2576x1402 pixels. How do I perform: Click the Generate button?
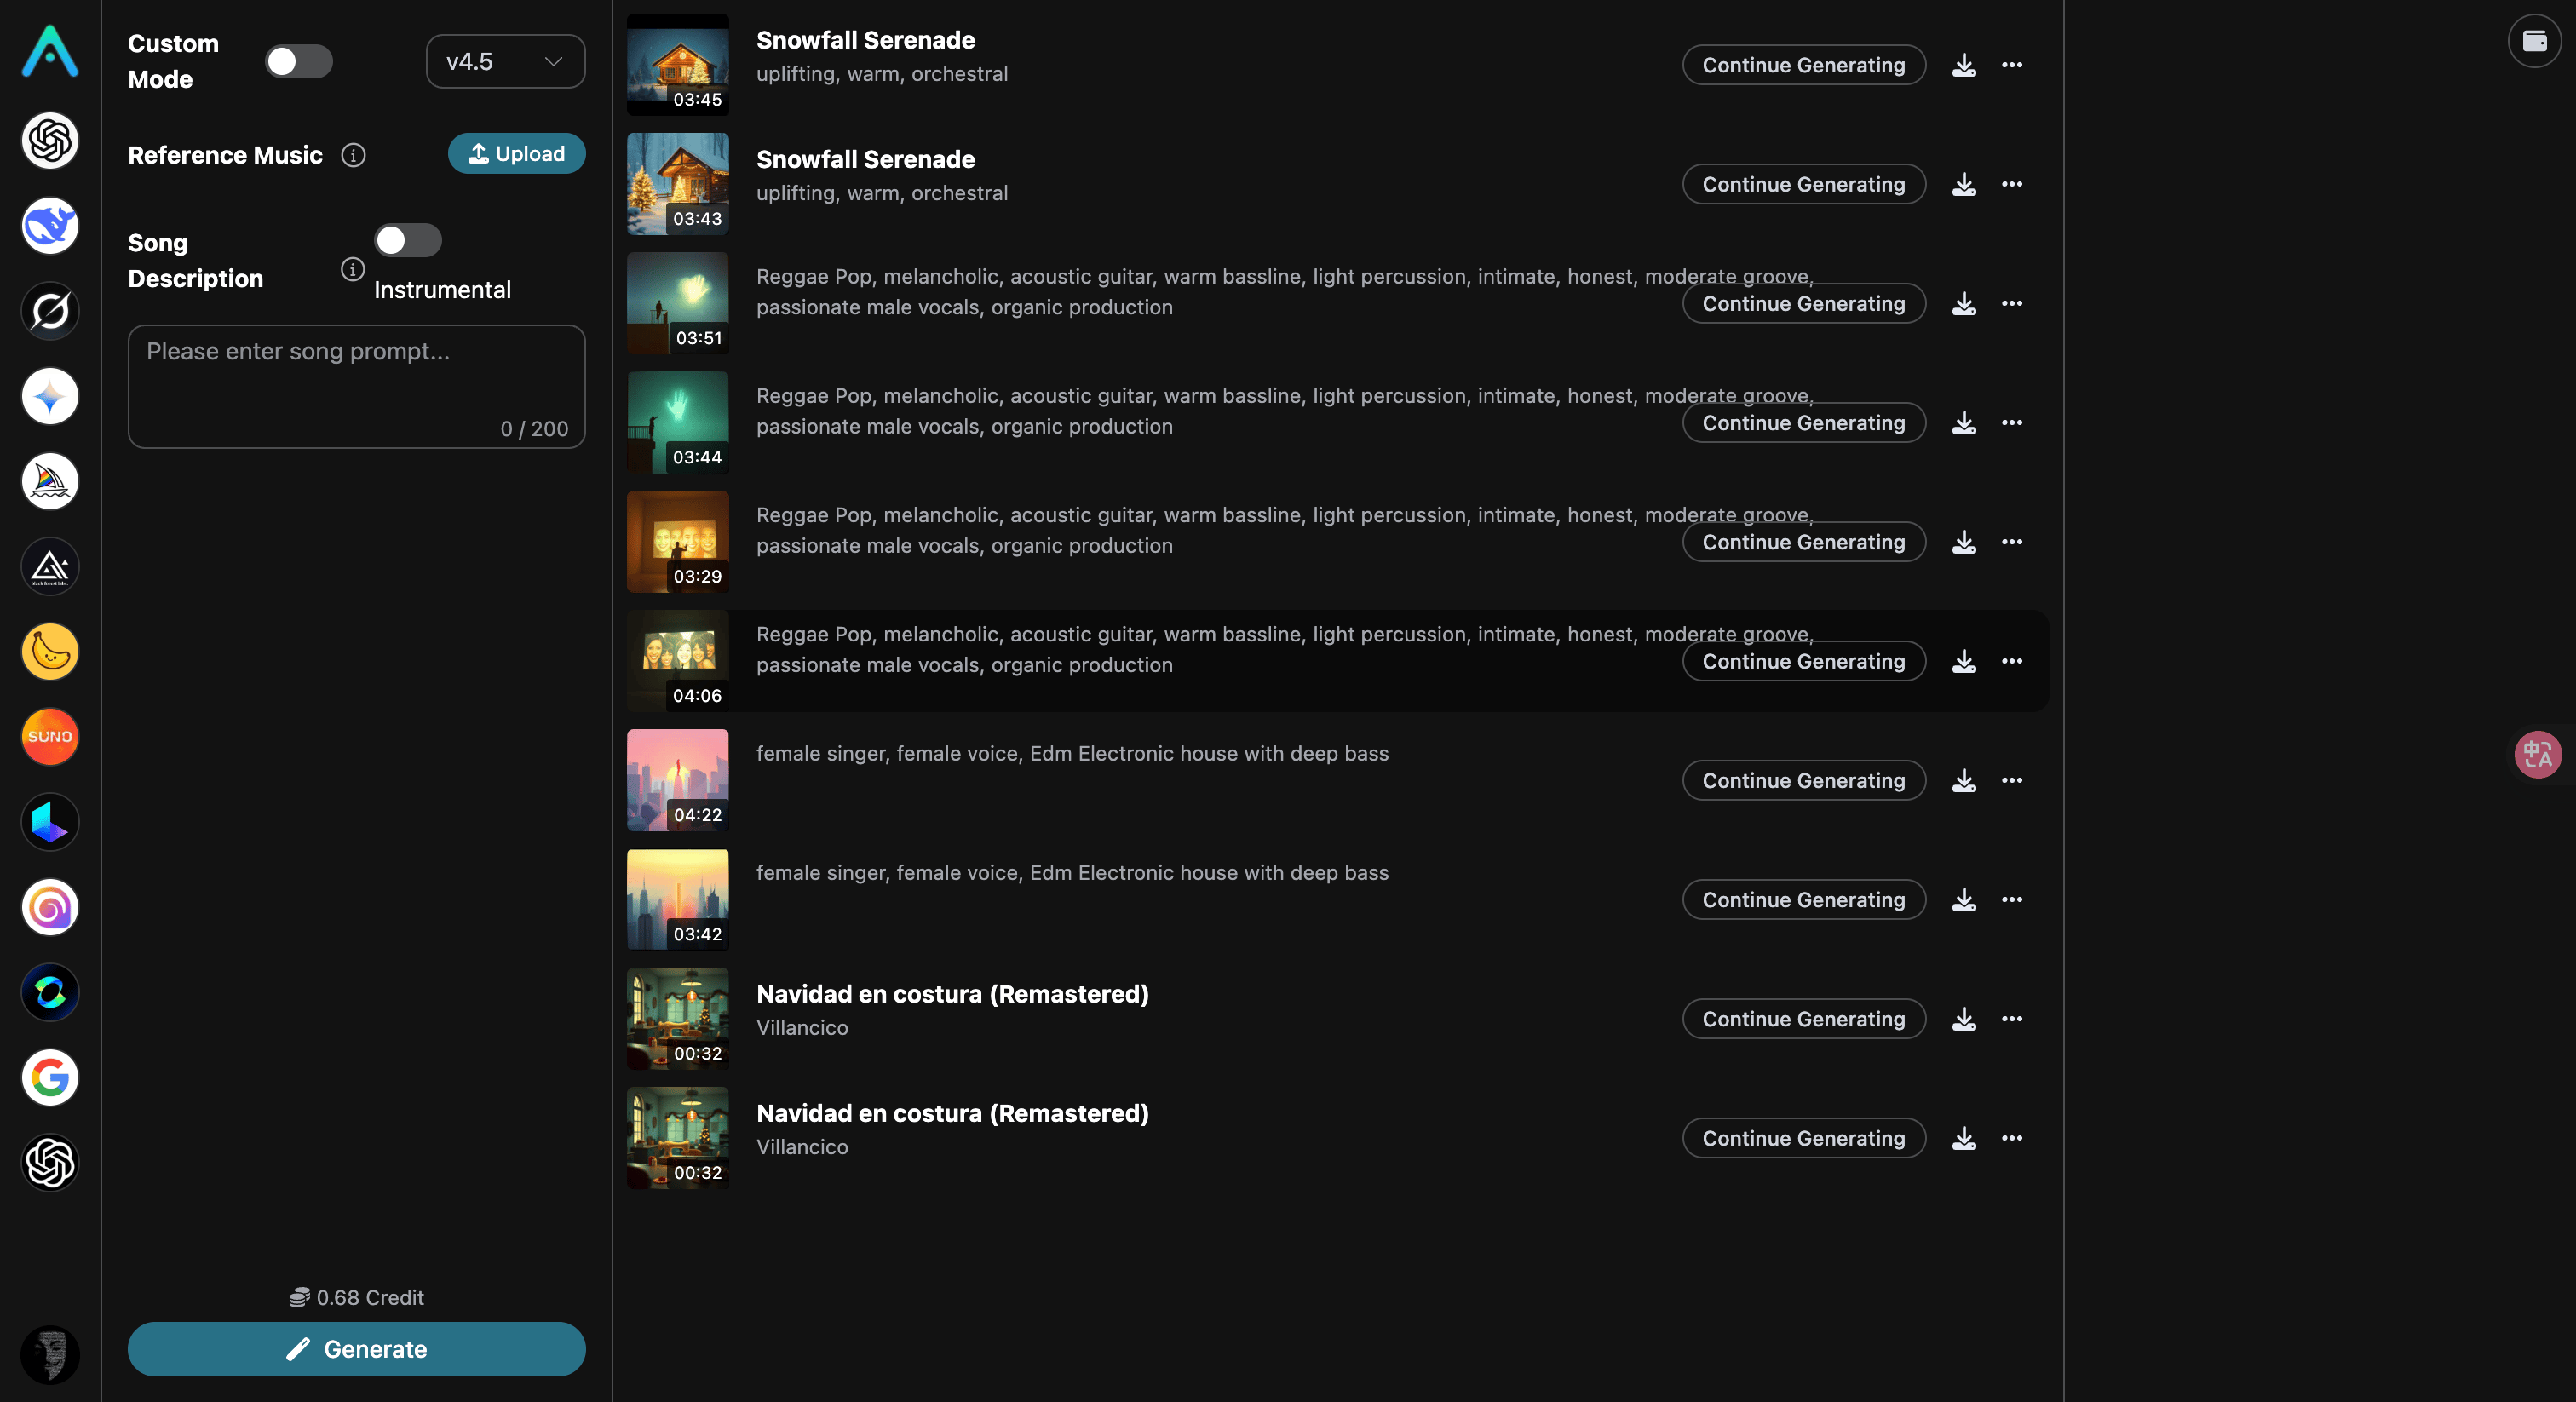tap(356, 1349)
